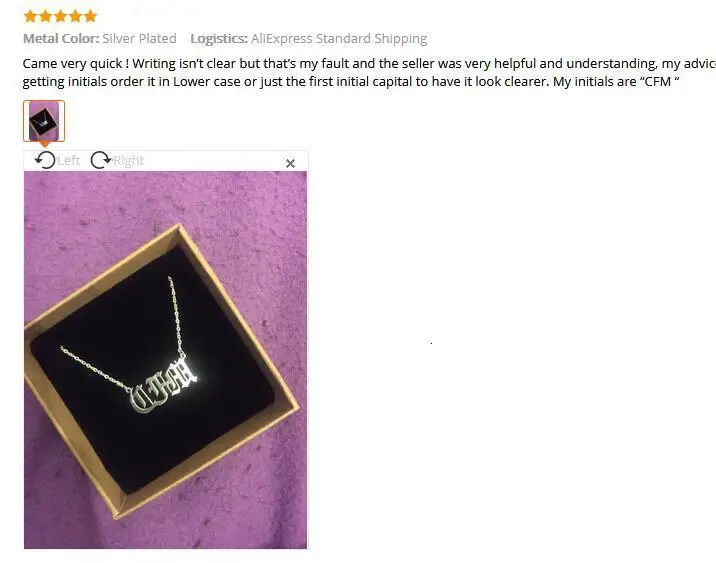The width and height of the screenshot is (716, 563).
Task: Rotate the photo left using the counterclockwise arrow
Action: coord(45,160)
